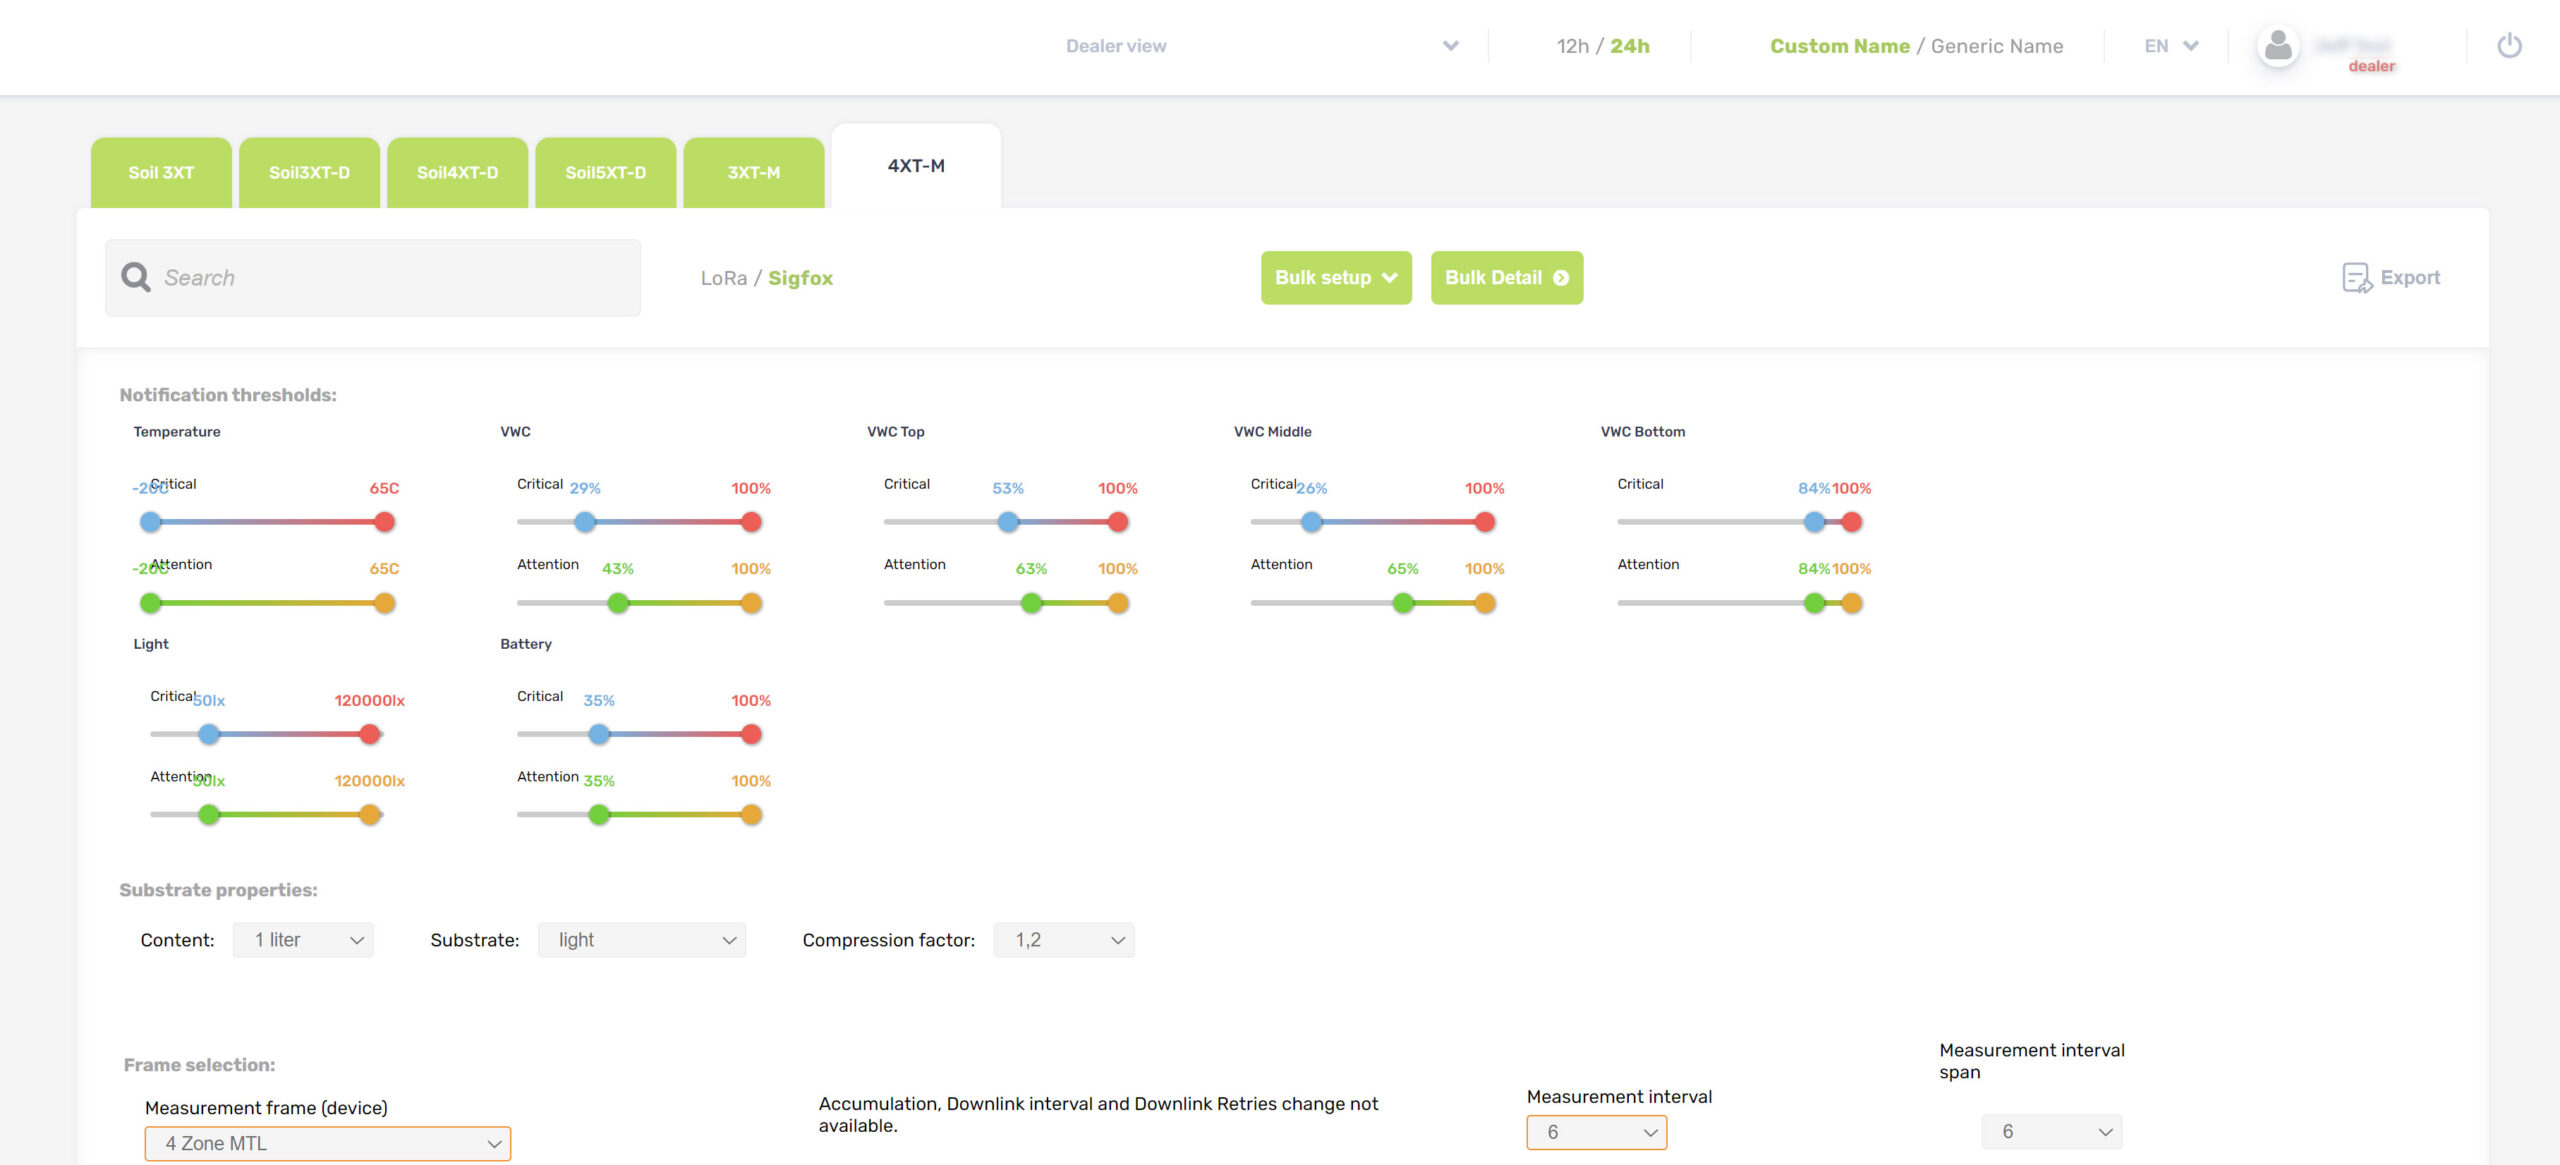This screenshot has height=1165, width=2560.
Task: Open the EN language dropdown
Action: click(2170, 46)
